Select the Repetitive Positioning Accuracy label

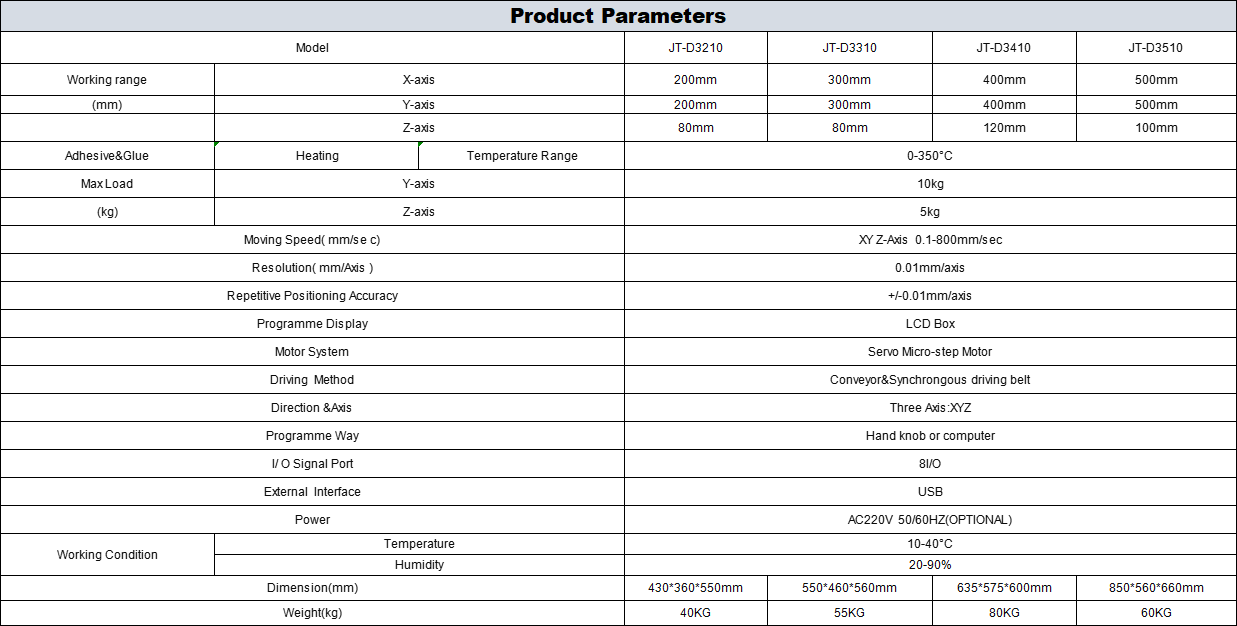[312, 296]
